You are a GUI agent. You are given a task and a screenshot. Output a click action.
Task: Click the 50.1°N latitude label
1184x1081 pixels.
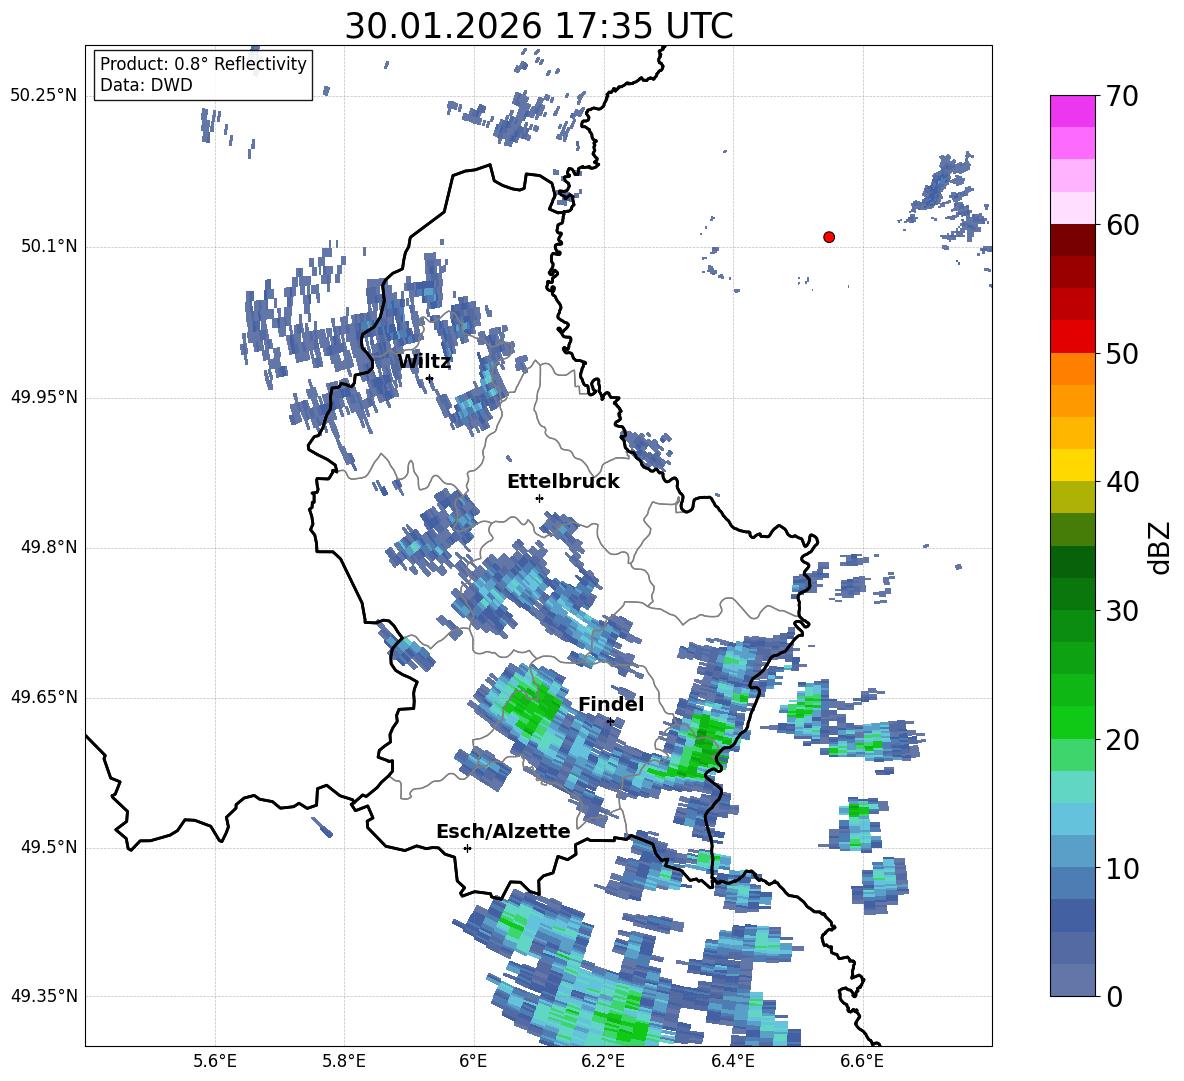[x=49, y=247]
